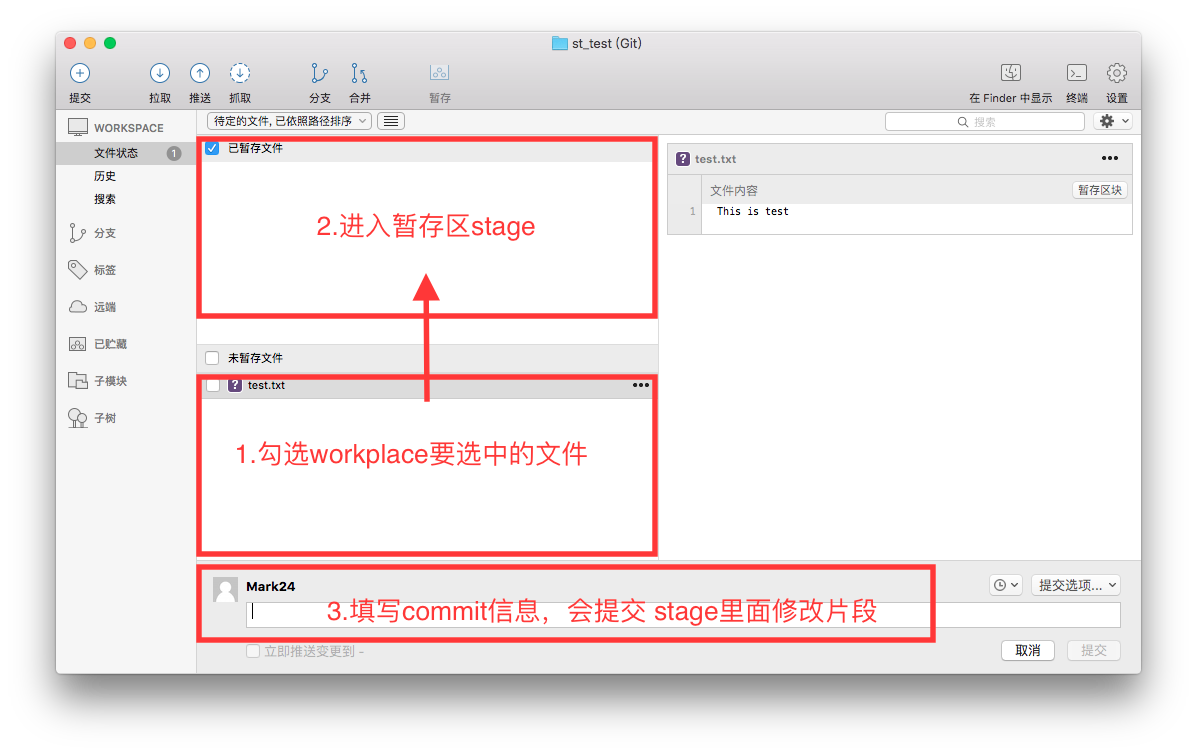The width and height of the screenshot is (1197, 754).
Task: Select Submodules (子模块) in the sidebar
Action: point(110,381)
